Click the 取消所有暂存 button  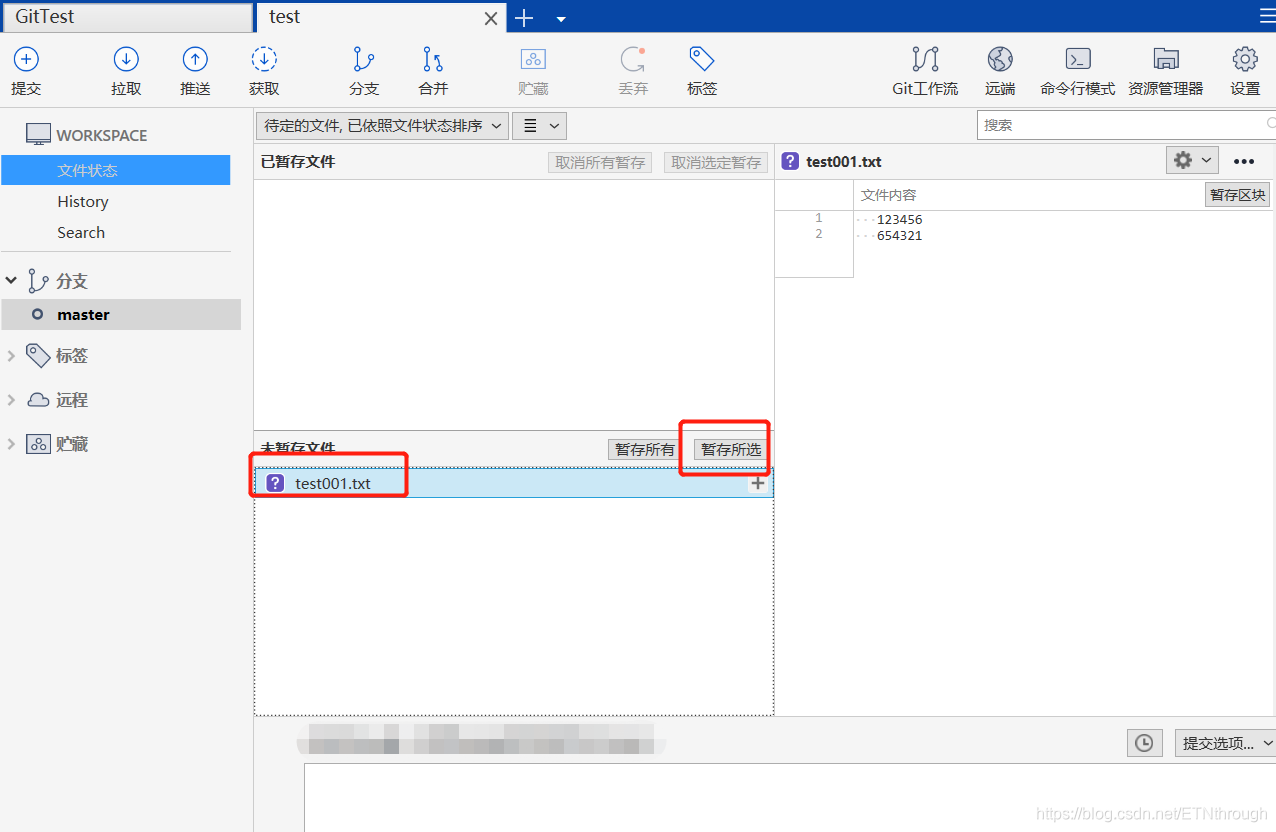600,162
